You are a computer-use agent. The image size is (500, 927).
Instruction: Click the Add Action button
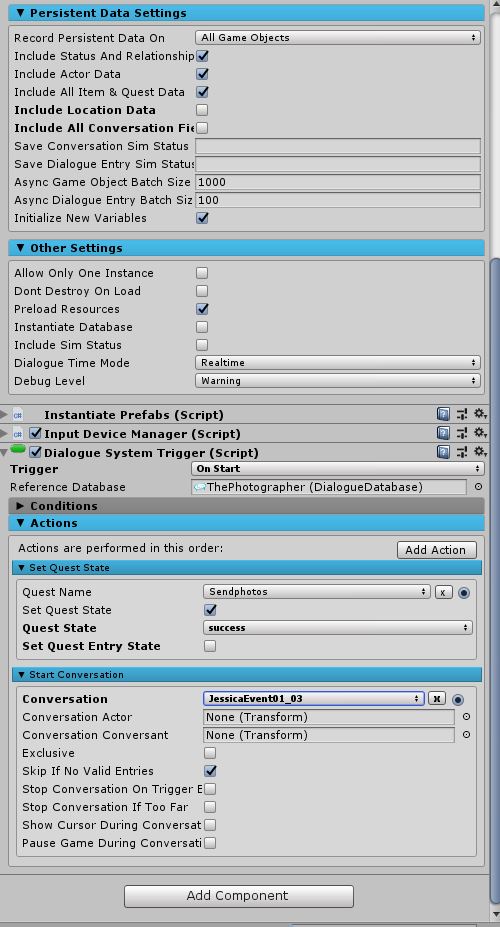(x=436, y=550)
